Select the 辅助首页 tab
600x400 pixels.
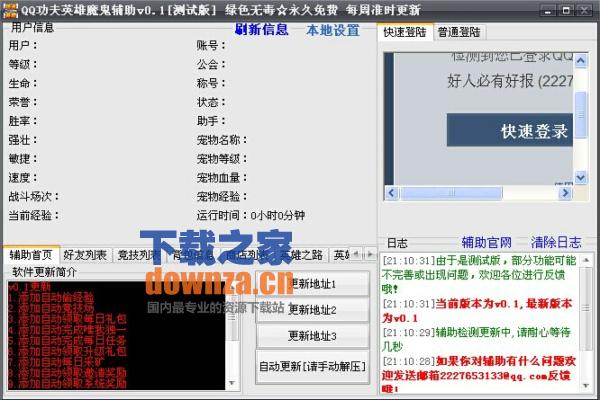pos(31,255)
